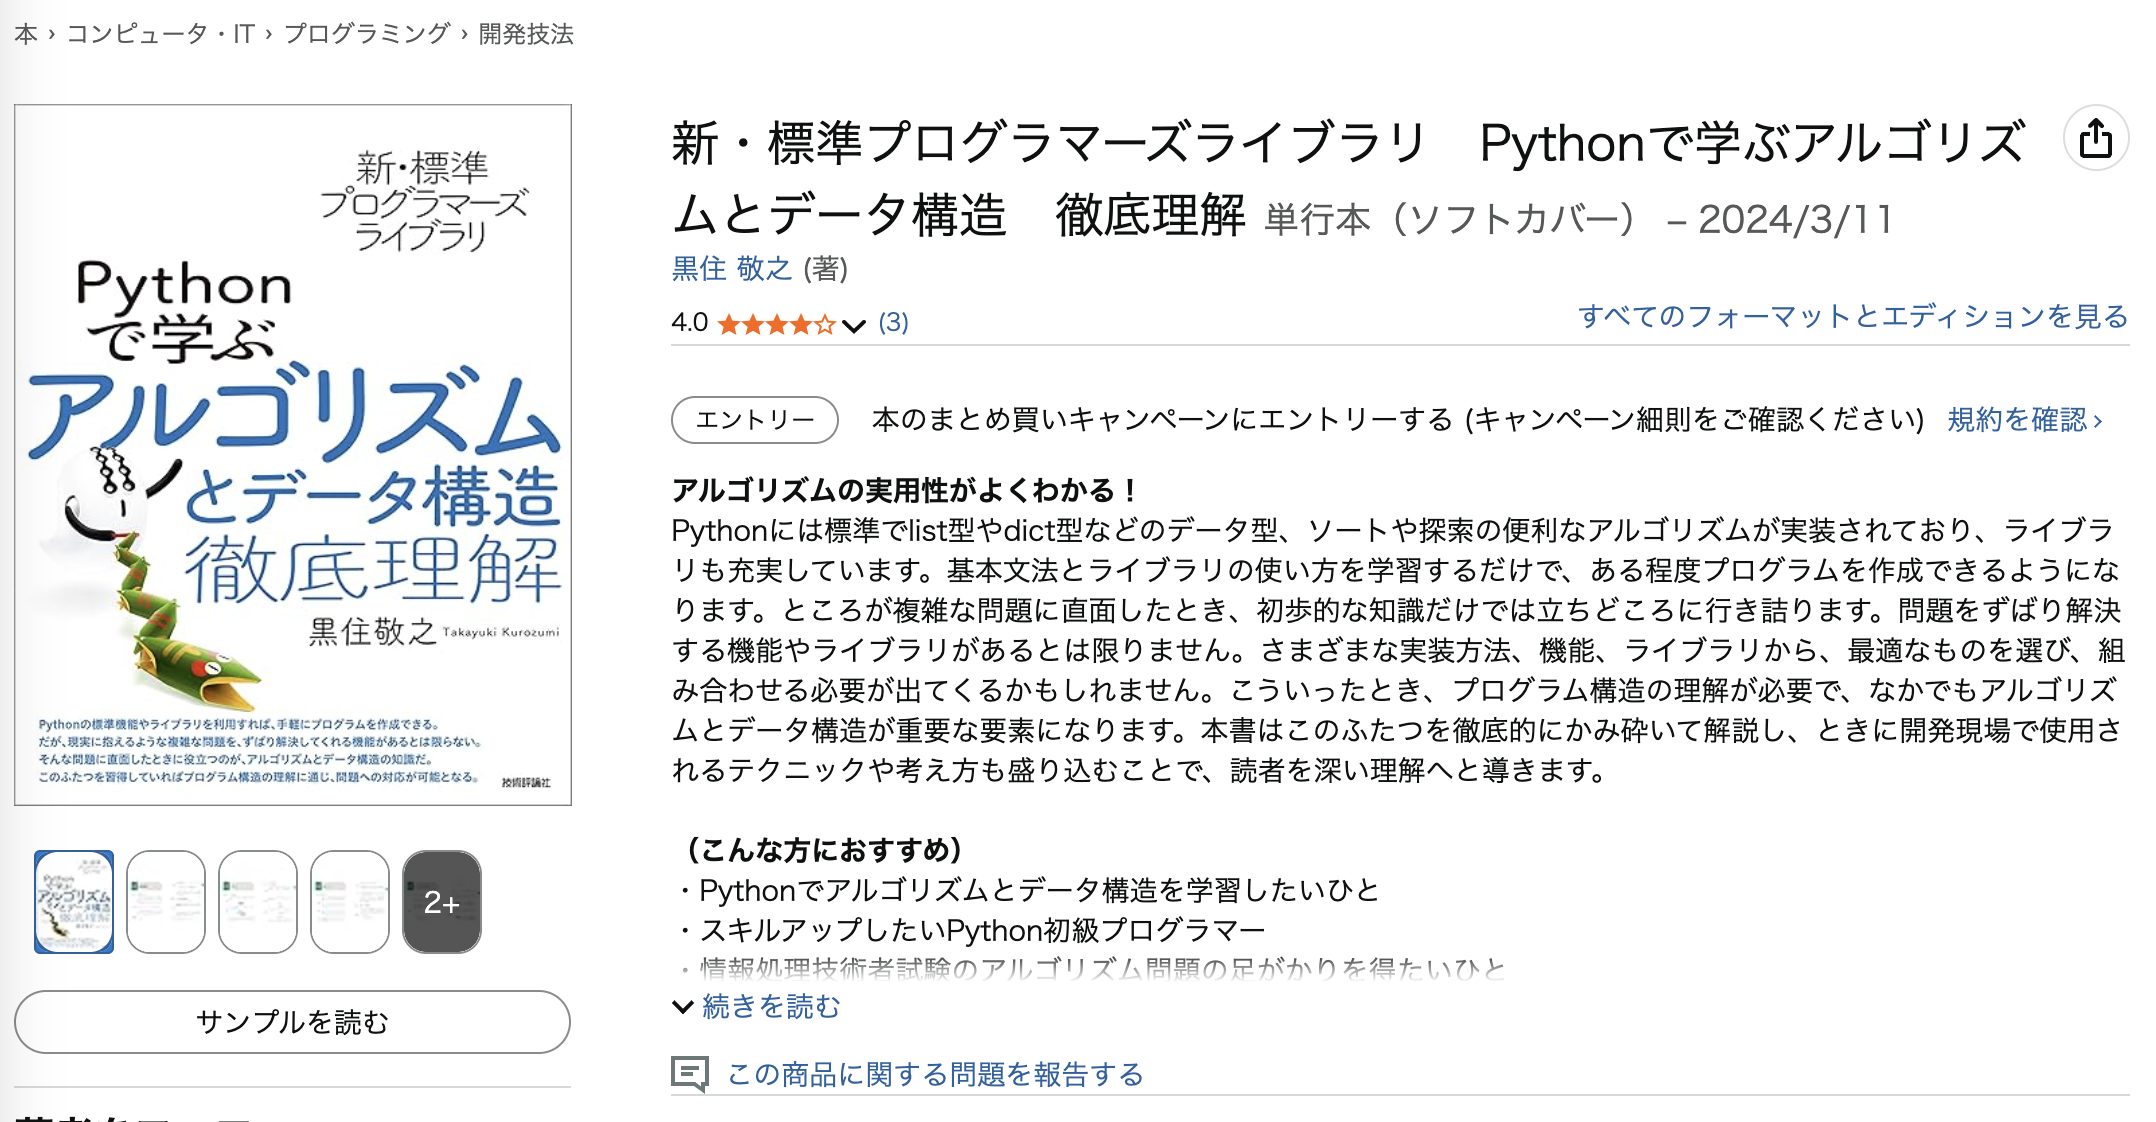Screen dimensions: 2156x1122
Task: Click the サンプルを読む button
Action: (292, 1022)
